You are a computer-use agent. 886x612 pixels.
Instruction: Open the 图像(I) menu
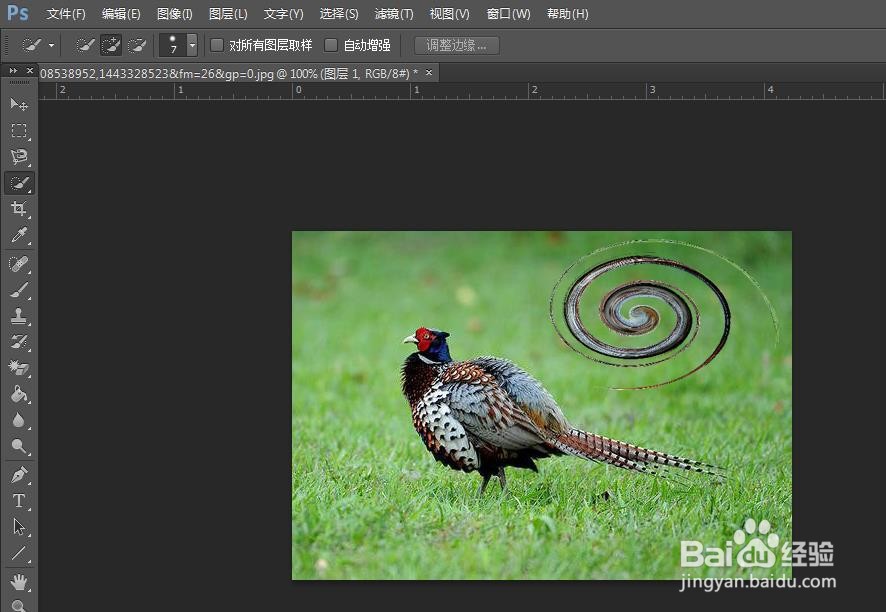(x=175, y=14)
